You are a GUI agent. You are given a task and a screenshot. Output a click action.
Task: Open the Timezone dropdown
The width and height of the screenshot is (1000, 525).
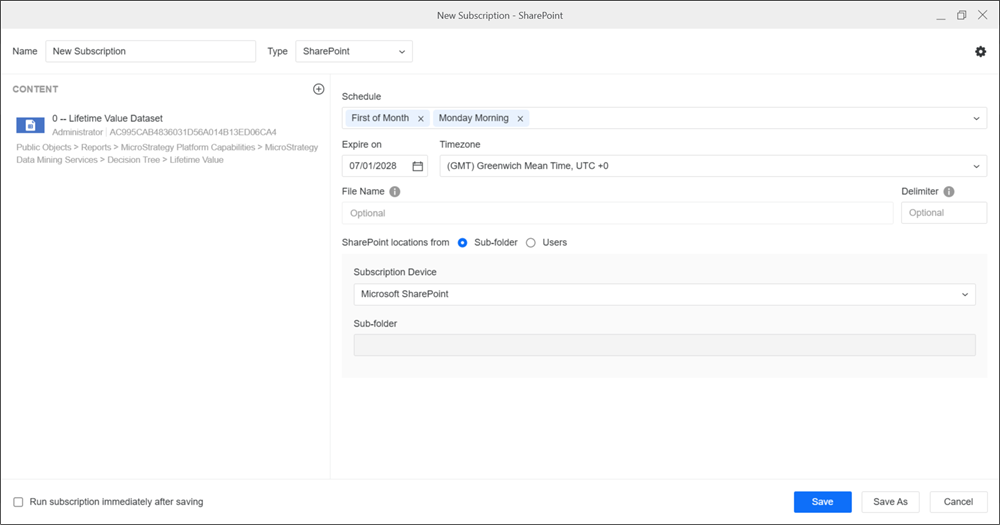(712, 166)
